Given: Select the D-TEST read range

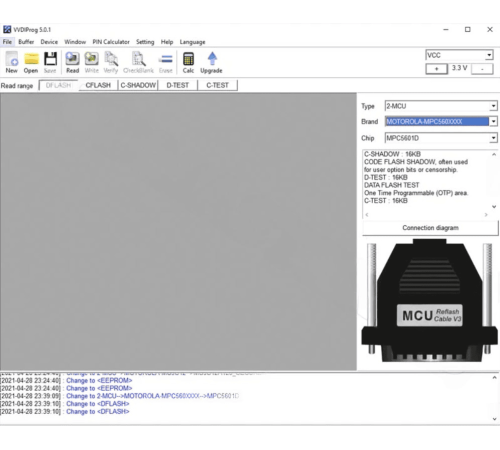Looking at the screenshot, I should [x=178, y=85].
